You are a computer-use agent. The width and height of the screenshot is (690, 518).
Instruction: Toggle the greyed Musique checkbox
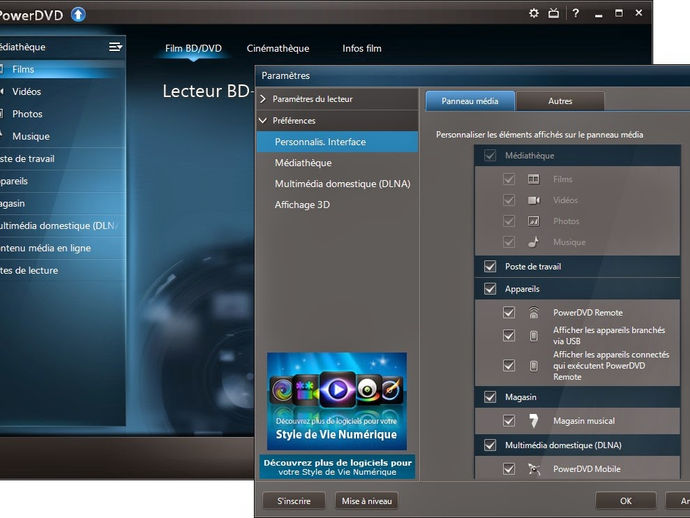coord(509,242)
